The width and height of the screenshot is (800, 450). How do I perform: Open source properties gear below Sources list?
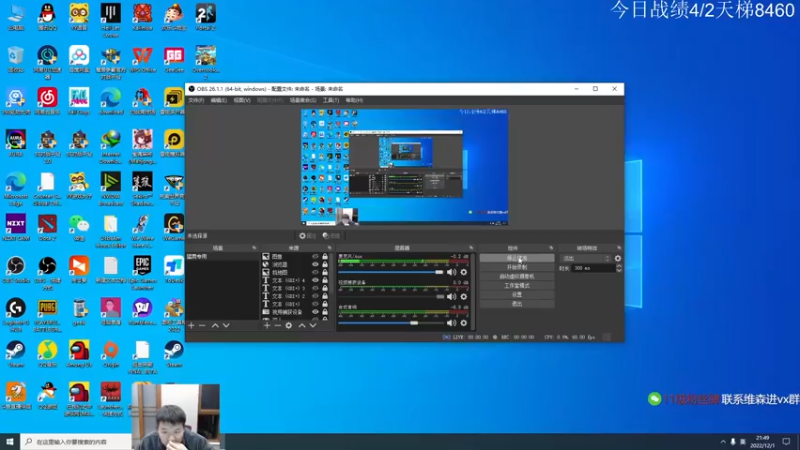(x=289, y=325)
